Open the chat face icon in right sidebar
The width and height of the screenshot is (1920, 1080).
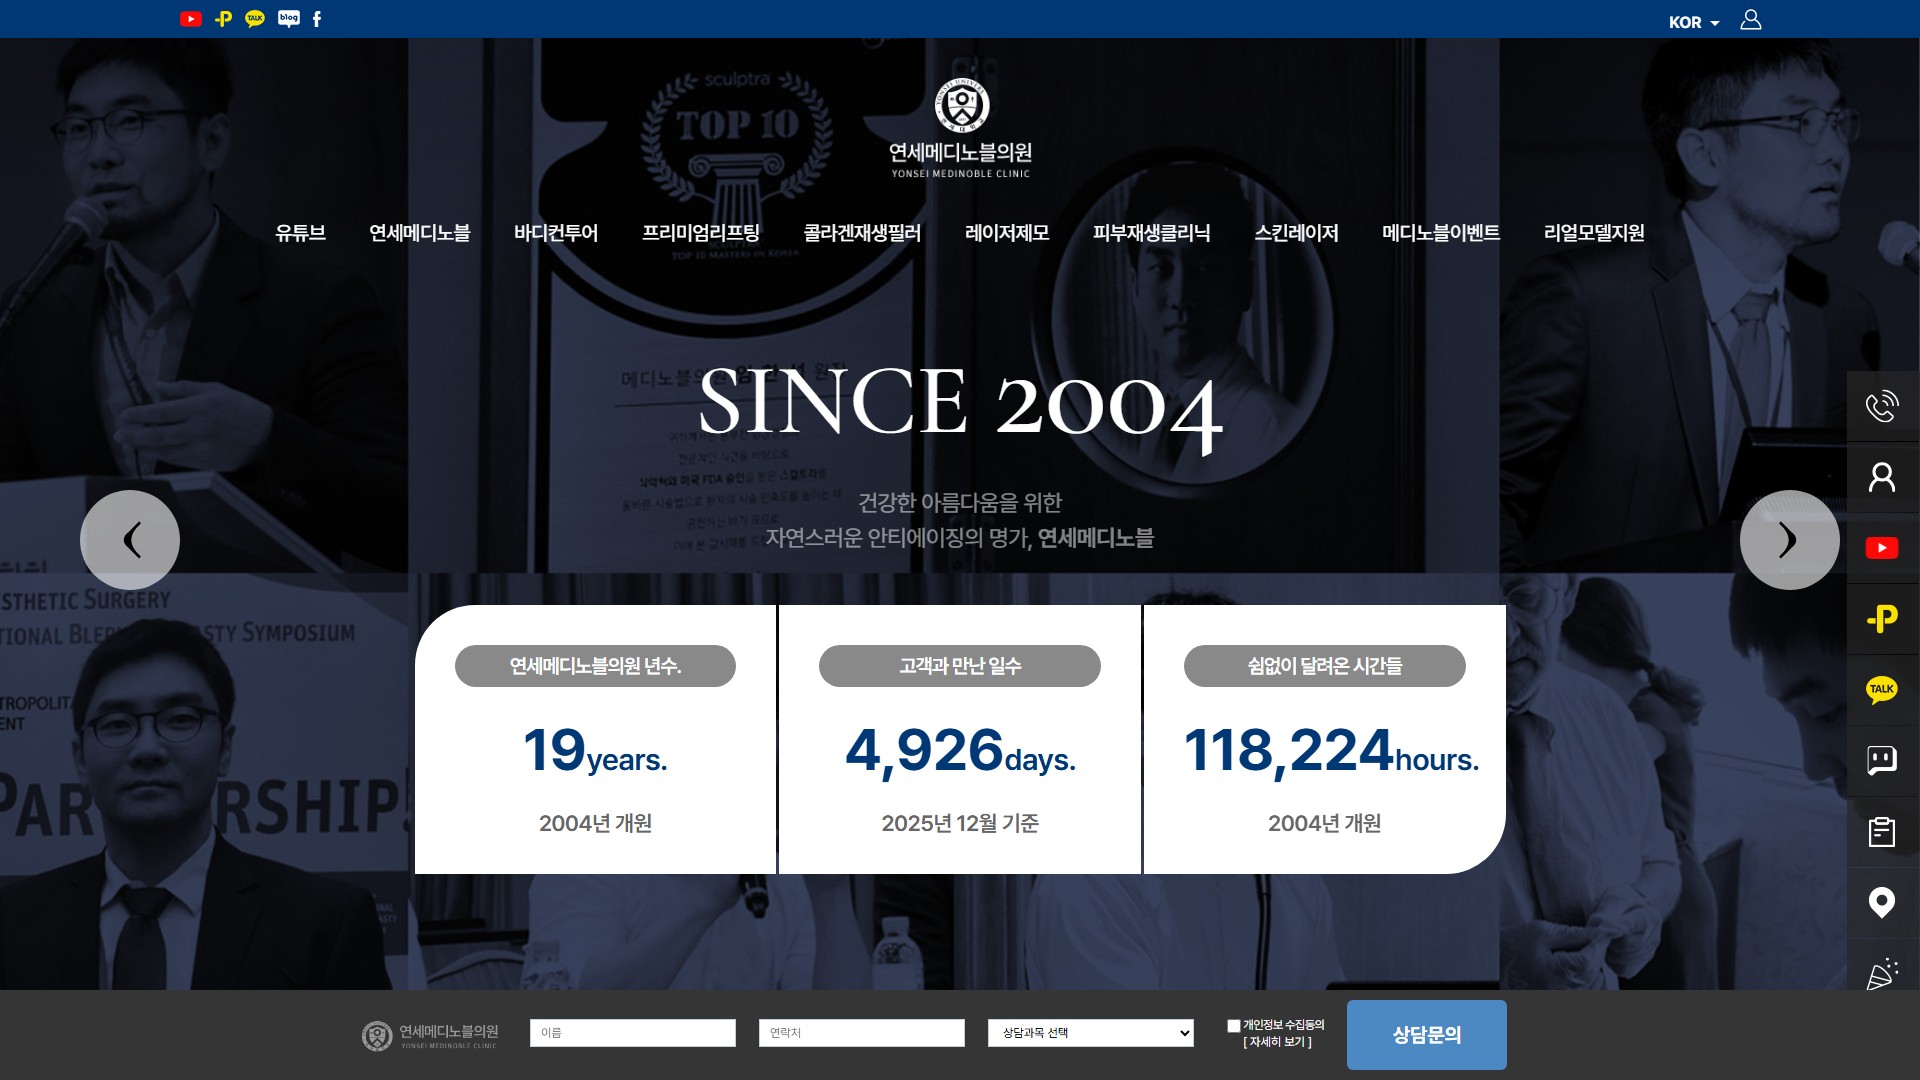click(x=1882, y=761)
